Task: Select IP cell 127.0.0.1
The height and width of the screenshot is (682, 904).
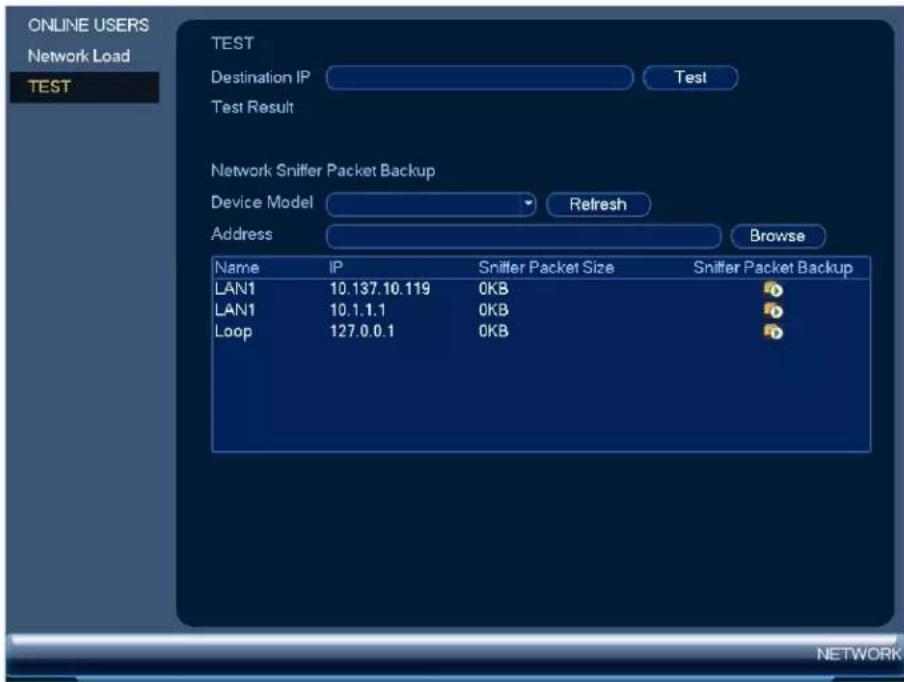Action: [362, 331]
